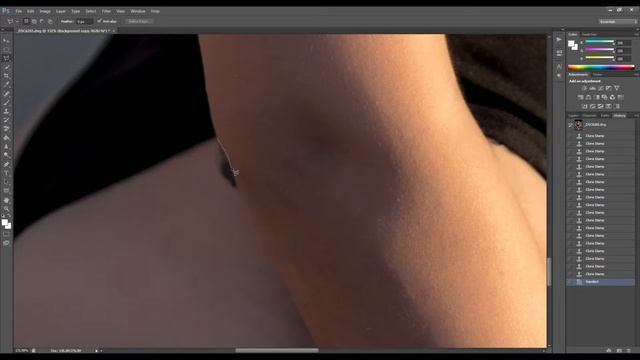Set history brush source to snapshot

point(570,125)
